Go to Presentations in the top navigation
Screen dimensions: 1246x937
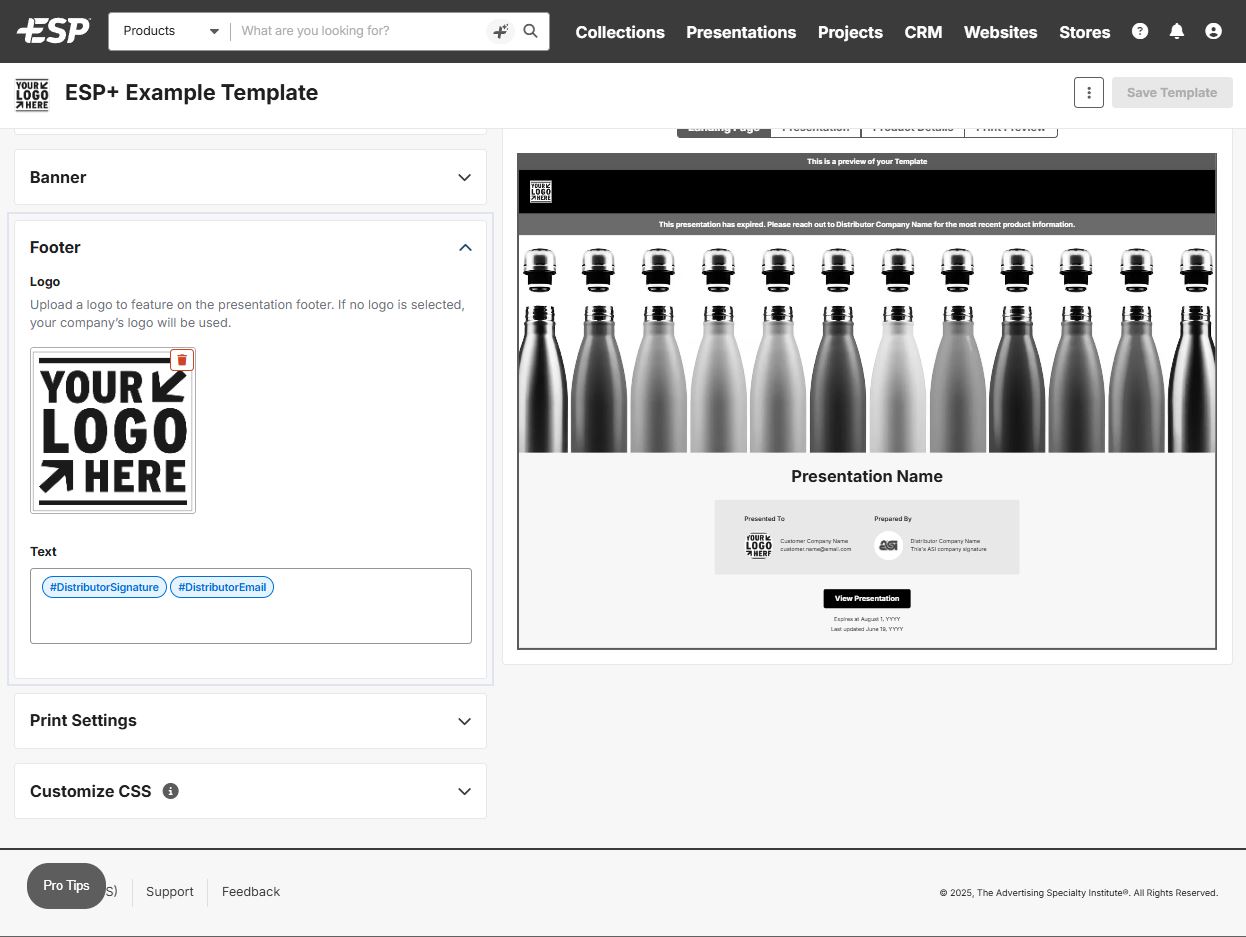(x=741, y=32)
